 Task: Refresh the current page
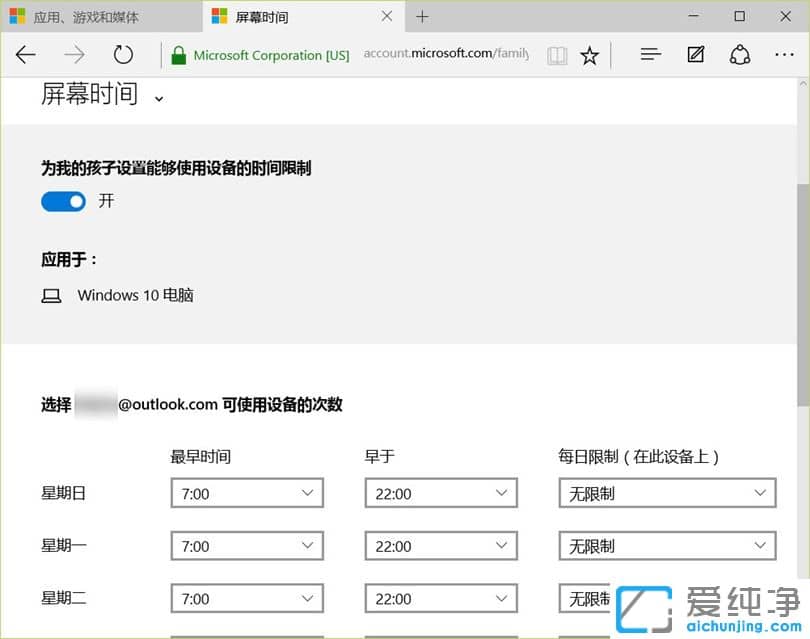click(123, 55)
